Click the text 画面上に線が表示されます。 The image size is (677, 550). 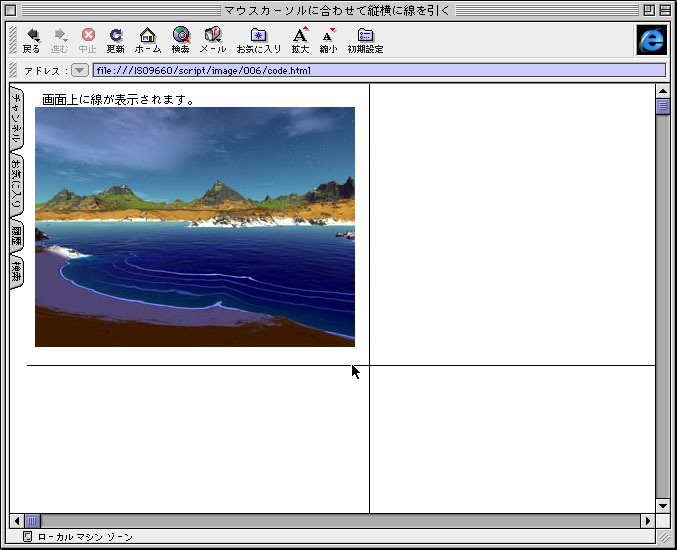point(118,100)
